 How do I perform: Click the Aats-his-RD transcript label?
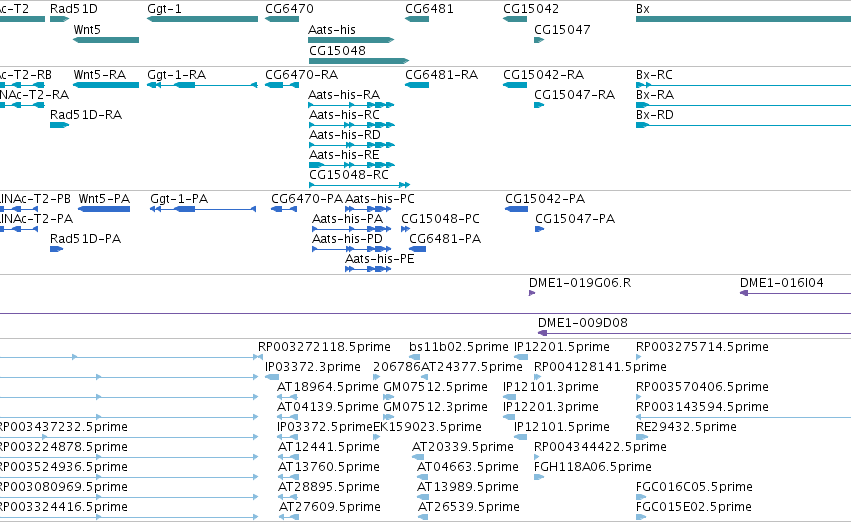345,135
